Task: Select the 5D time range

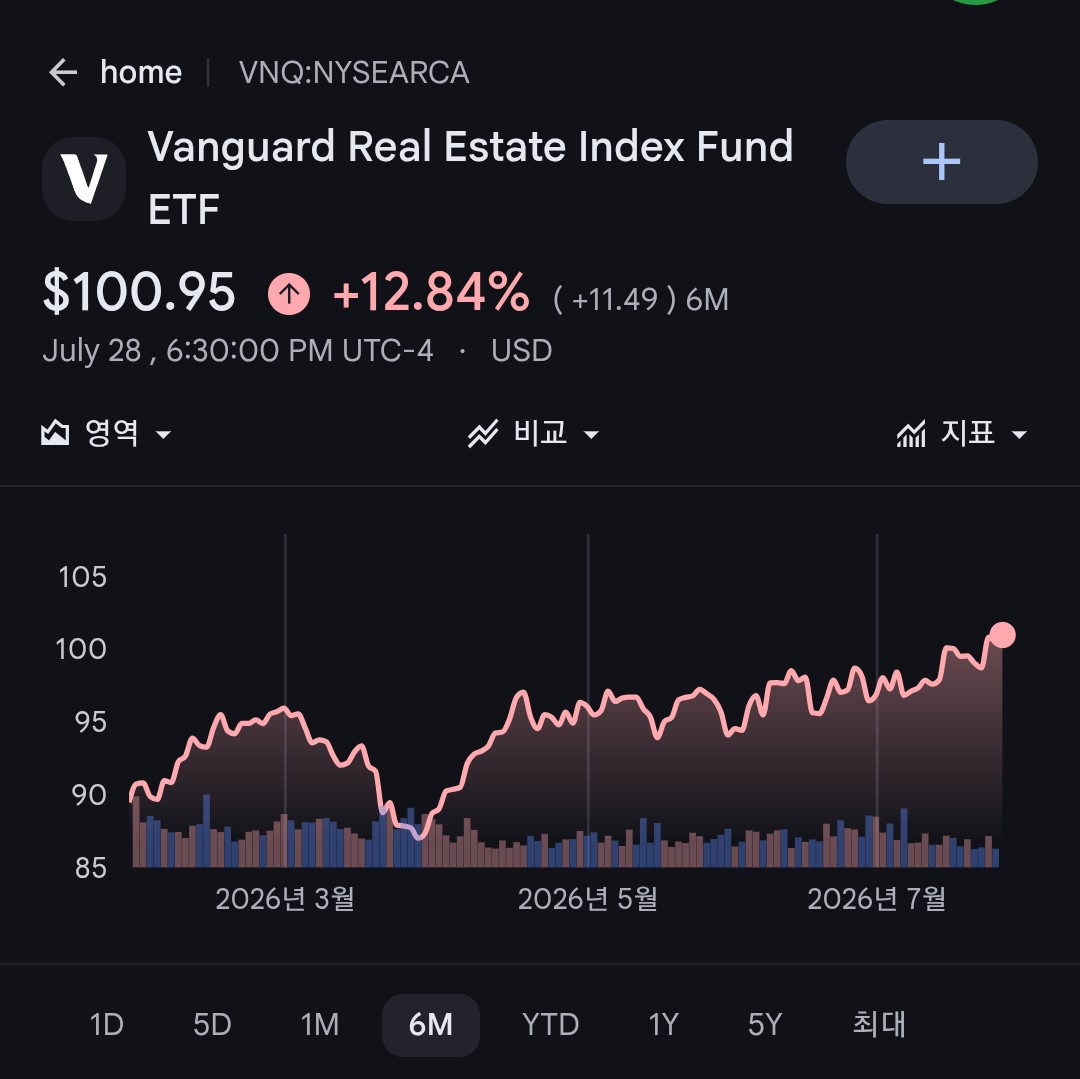Action: 212,1025
